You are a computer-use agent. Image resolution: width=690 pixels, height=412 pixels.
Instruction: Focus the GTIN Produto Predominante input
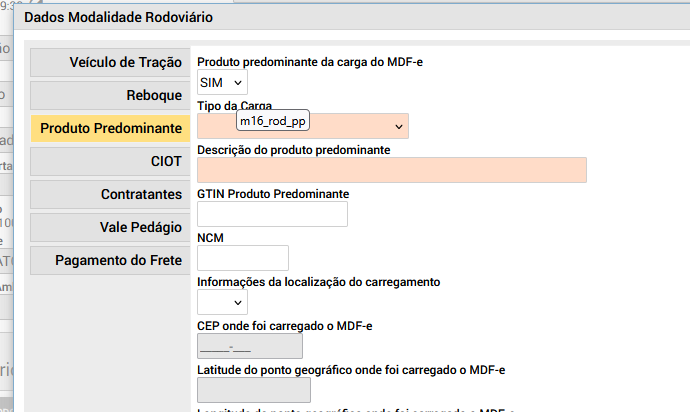(x=272, y=214)
